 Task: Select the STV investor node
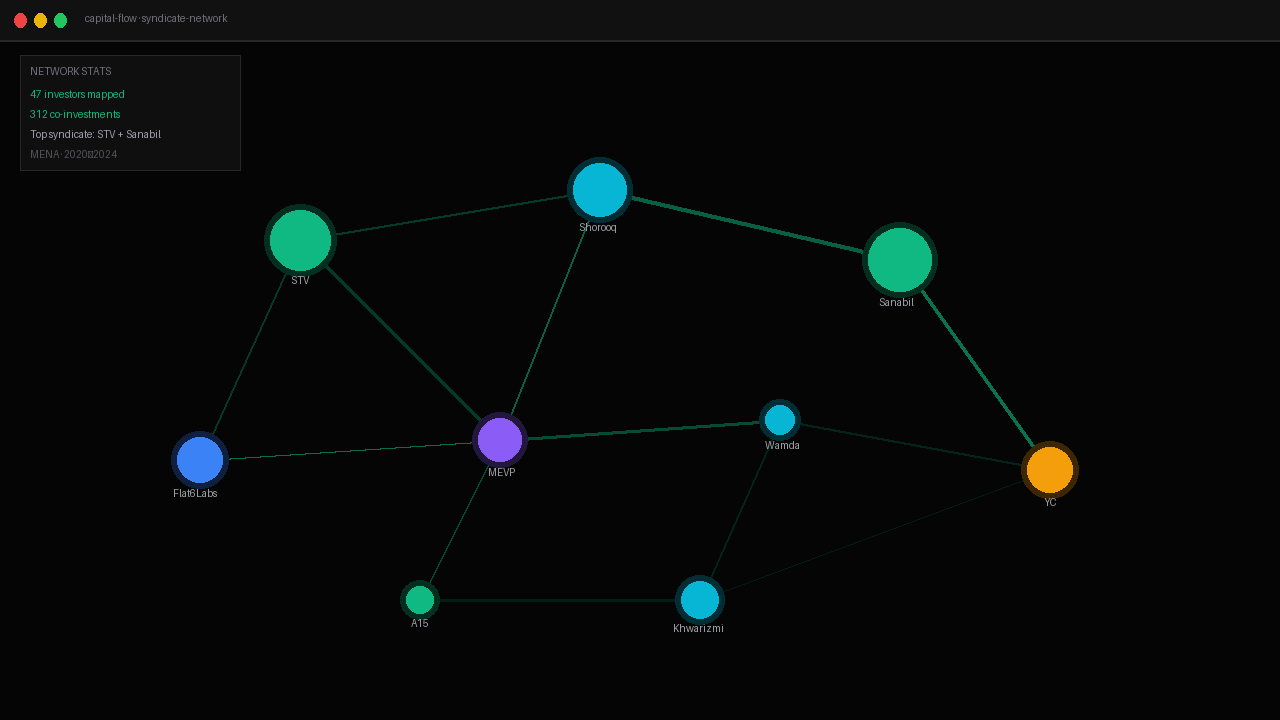(300, 240)
